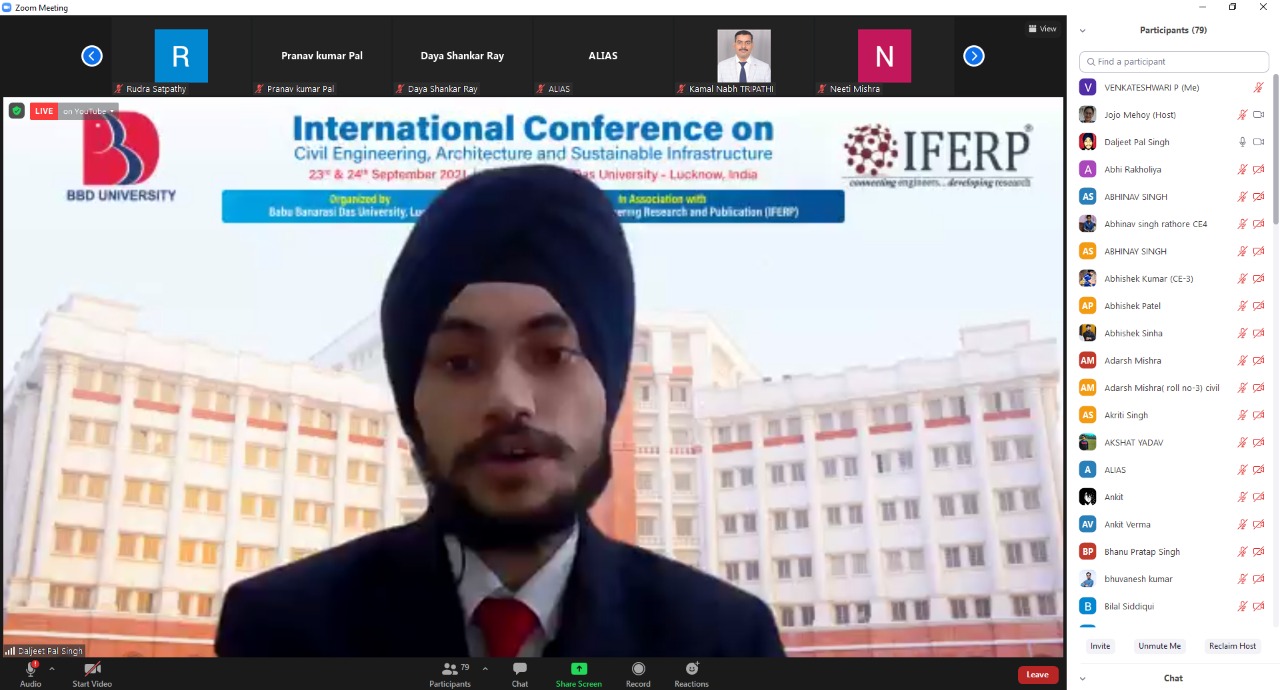
Task: Click the video-off icon beside Abhishek Patel
Action: 1259,306
